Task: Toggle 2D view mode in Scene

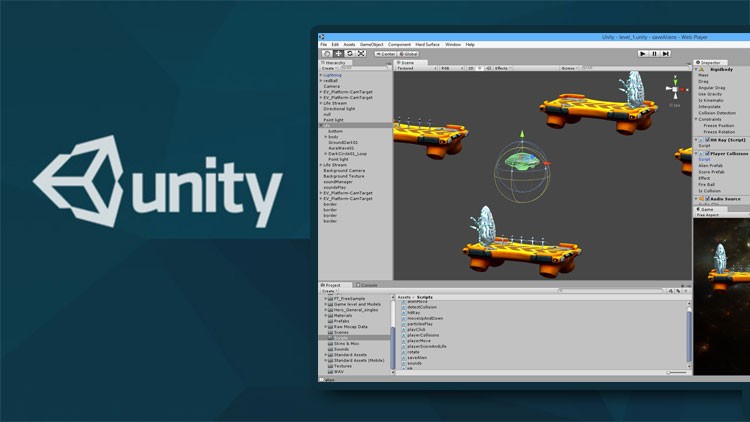Action: tap(471, 68)
